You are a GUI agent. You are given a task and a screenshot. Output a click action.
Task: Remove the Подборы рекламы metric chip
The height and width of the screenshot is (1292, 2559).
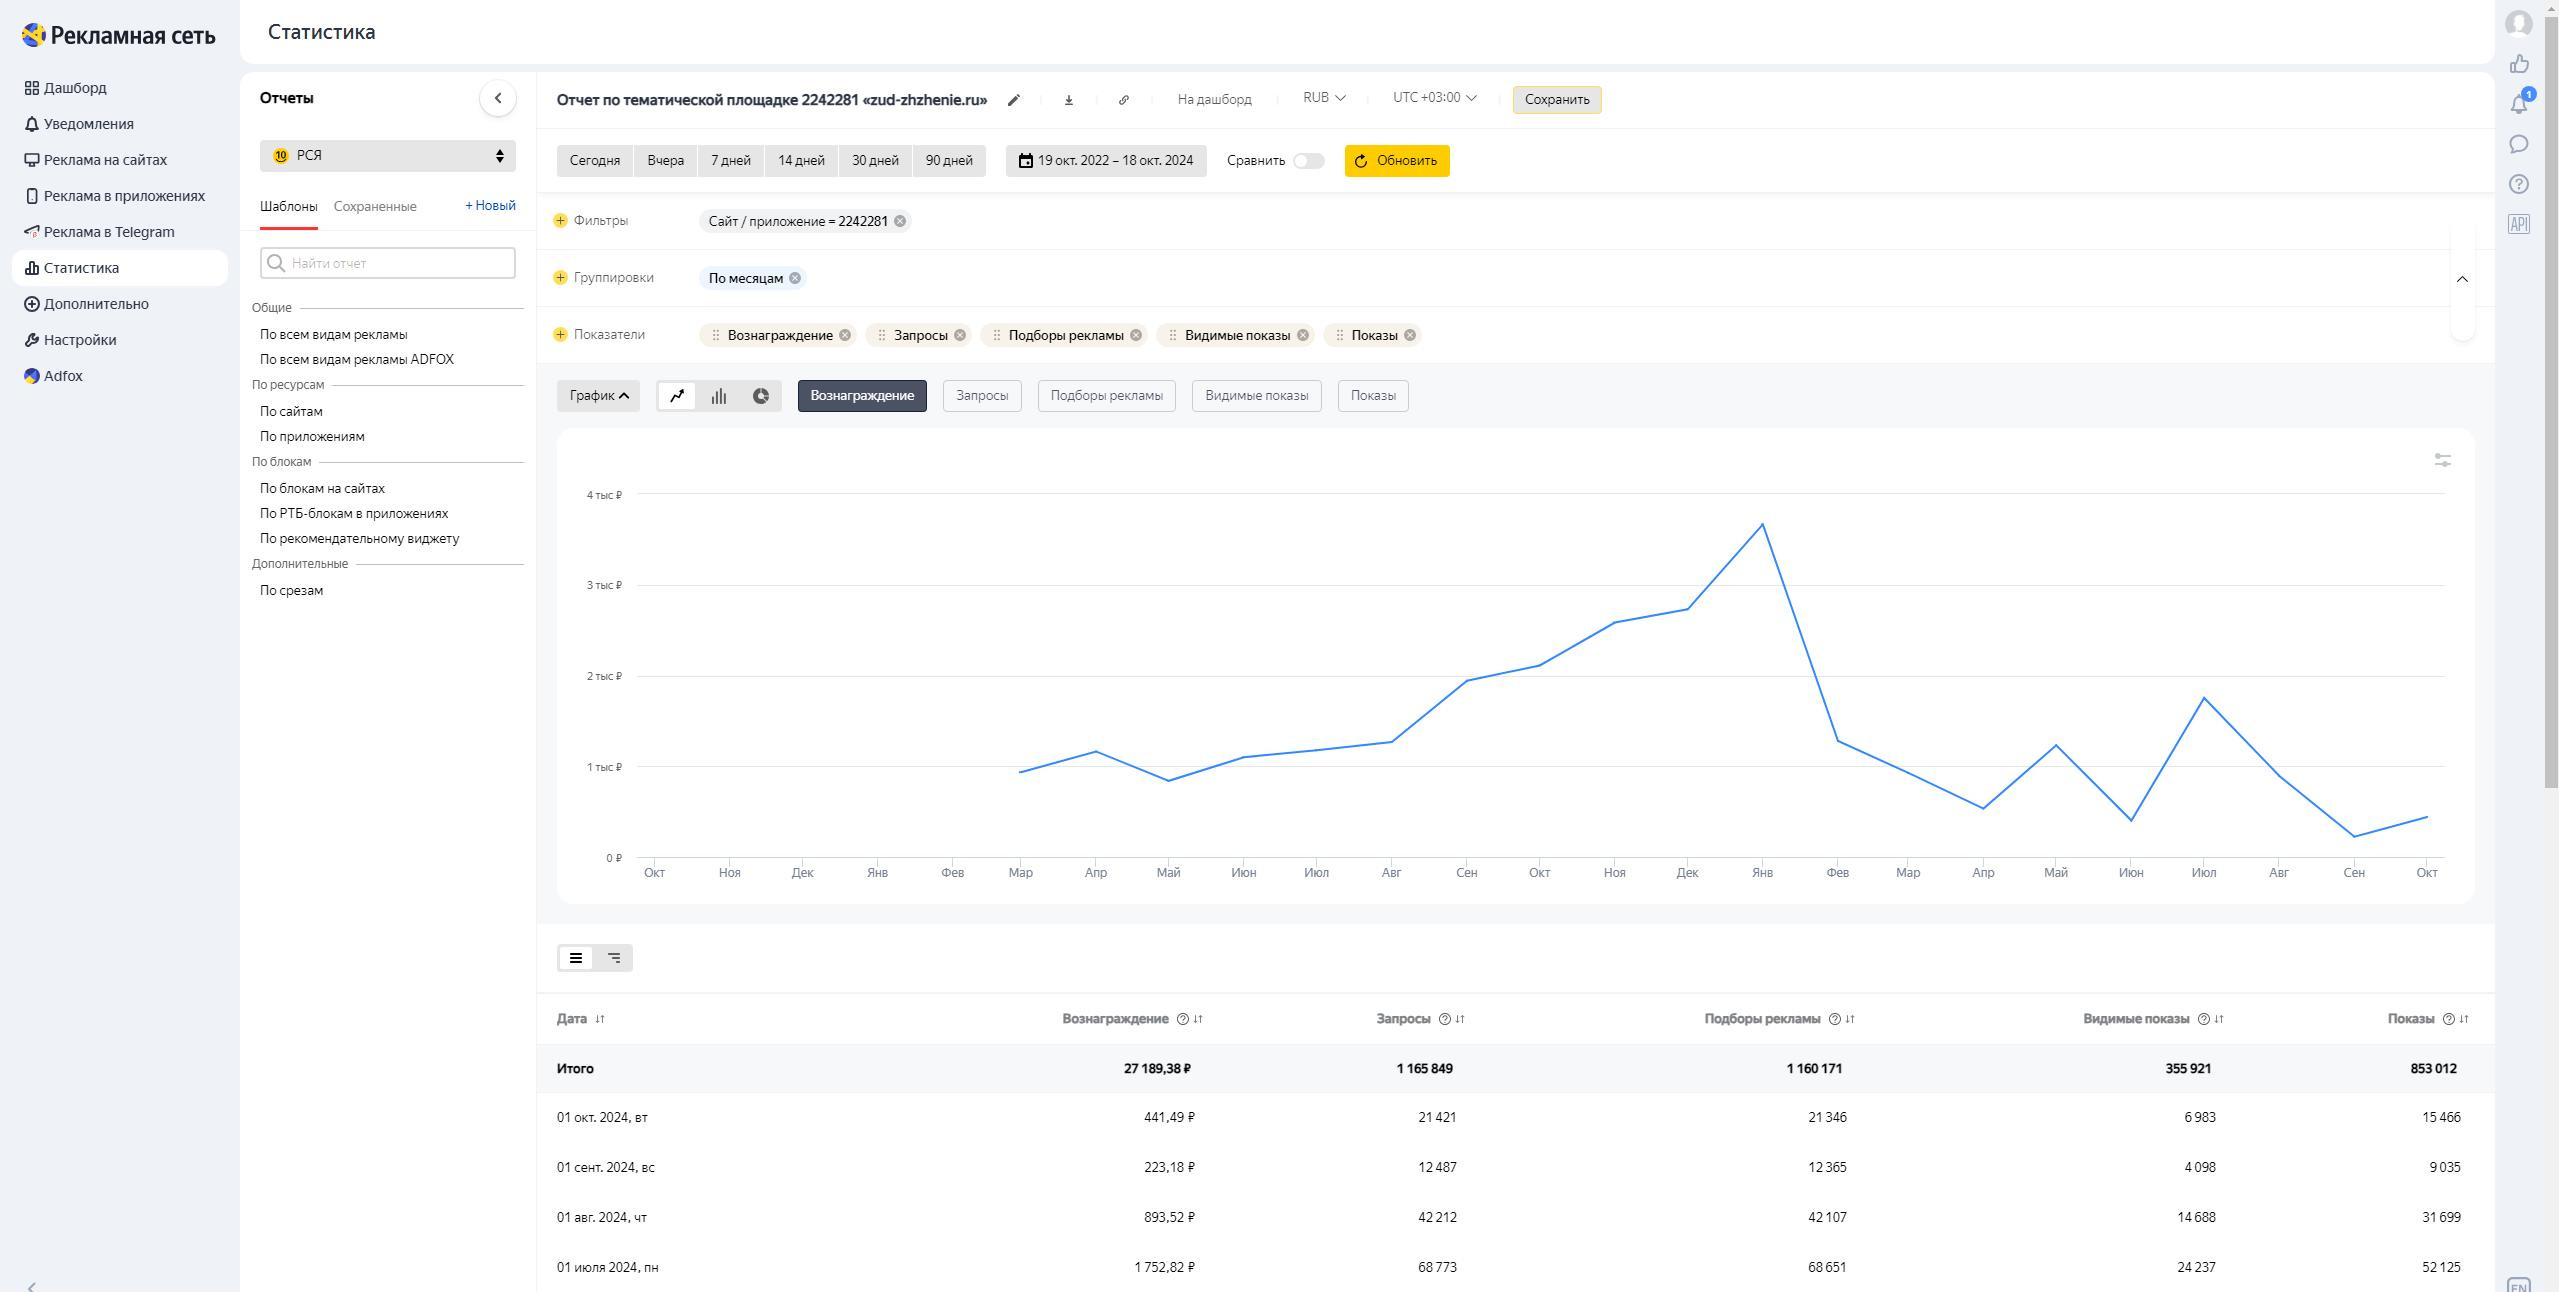point(1136,335)
